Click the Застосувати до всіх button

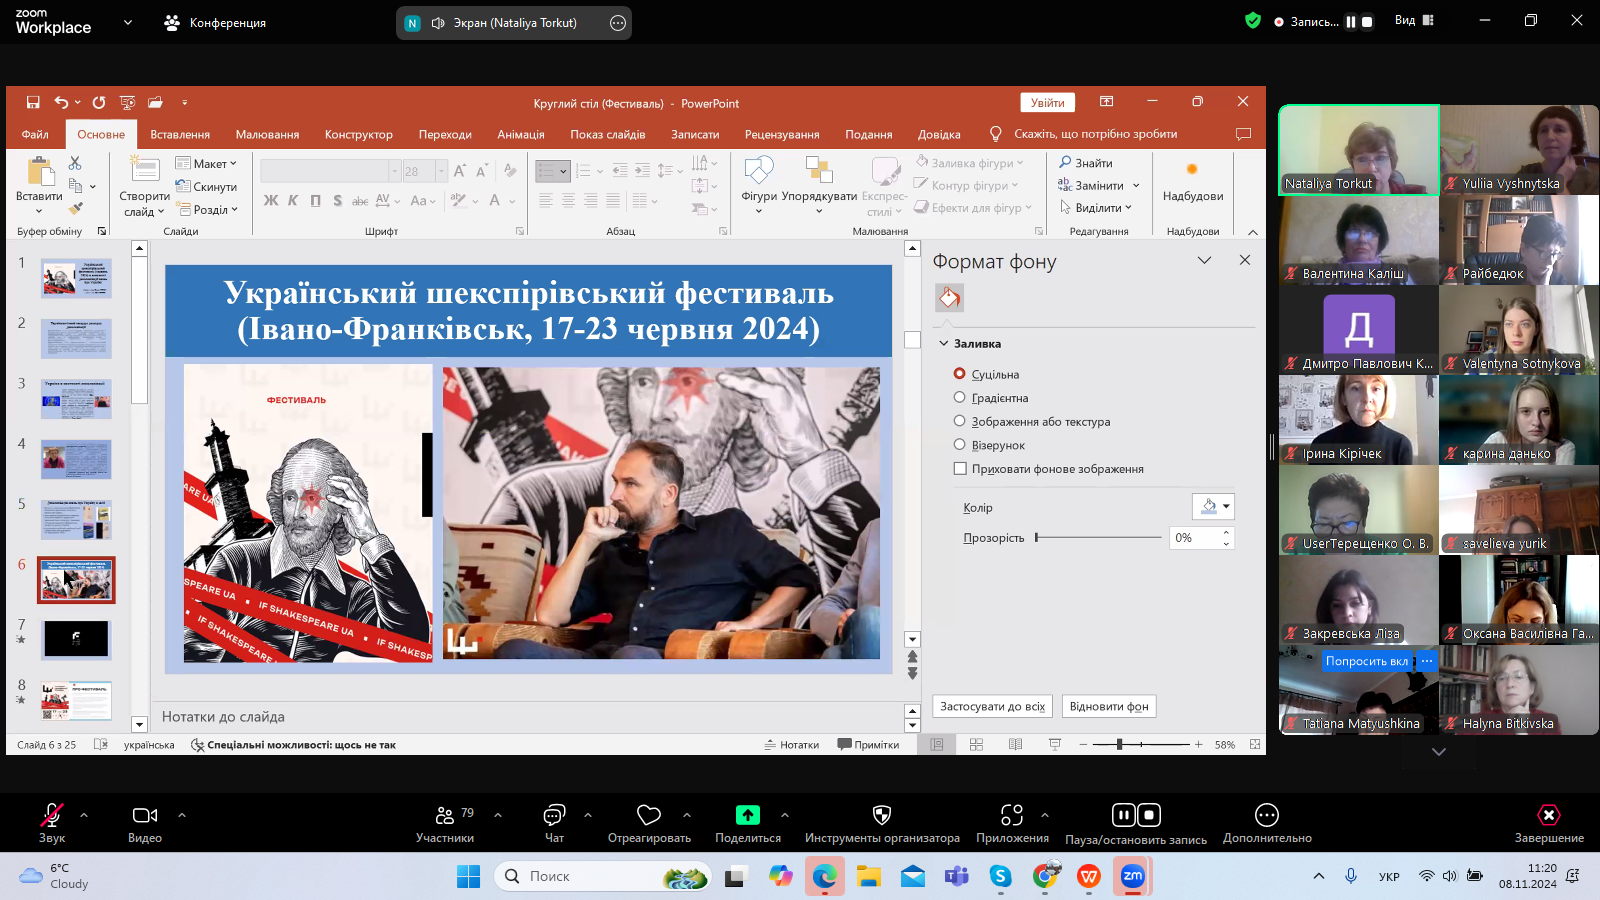[x=992, y=706]
